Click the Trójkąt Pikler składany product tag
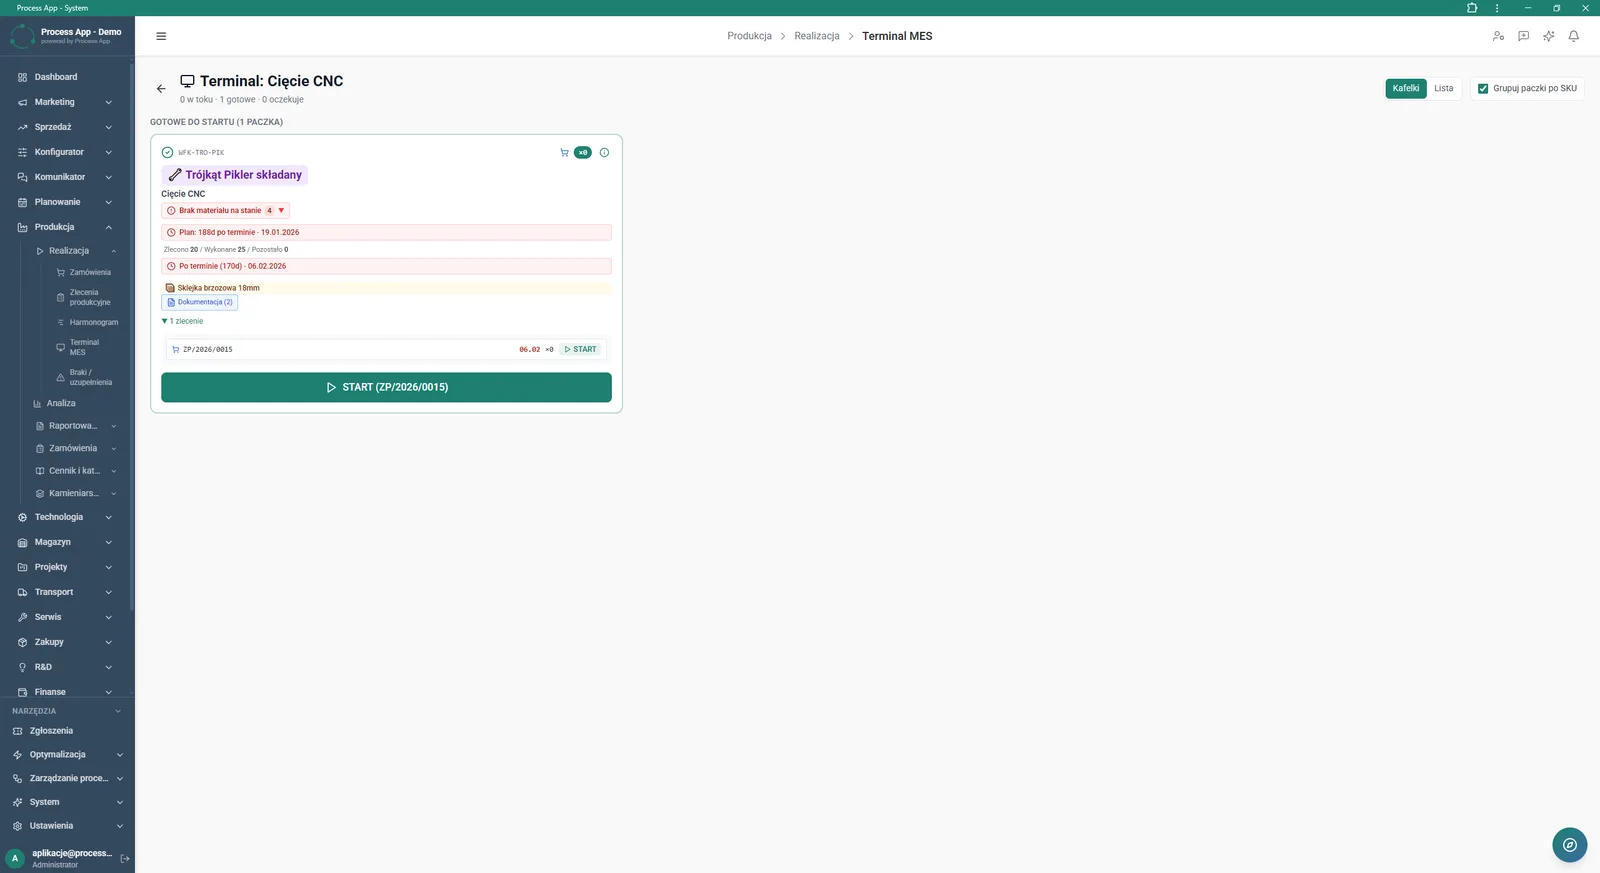This screenshot has width=1600, height=873. pyautogui.click(x=235, y=175)
